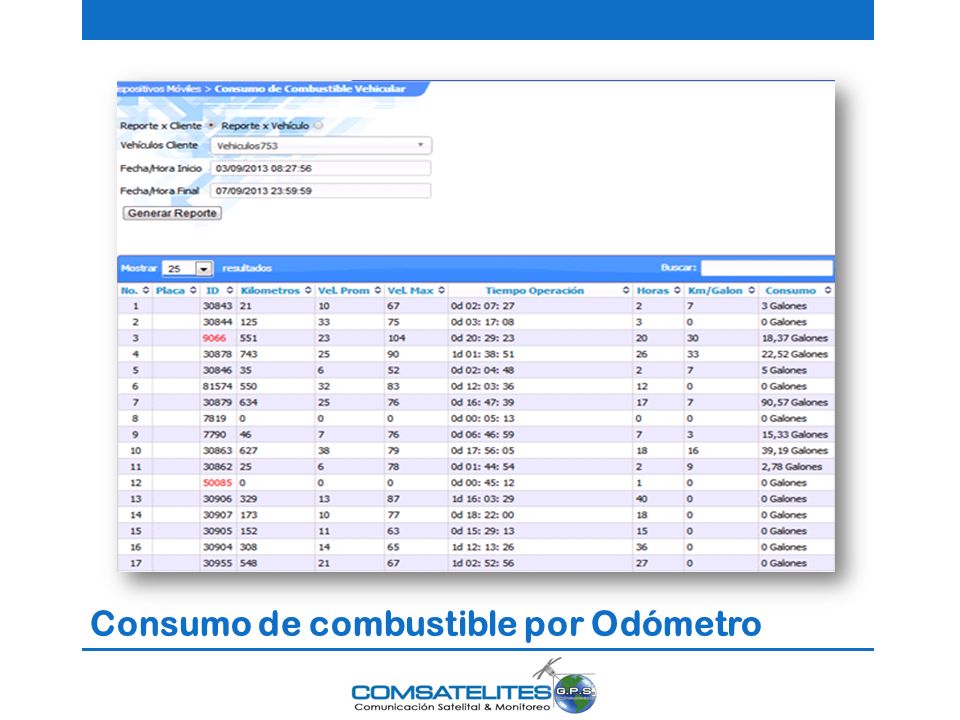Click ID 7790 in row 9

(x=214, y=435)
